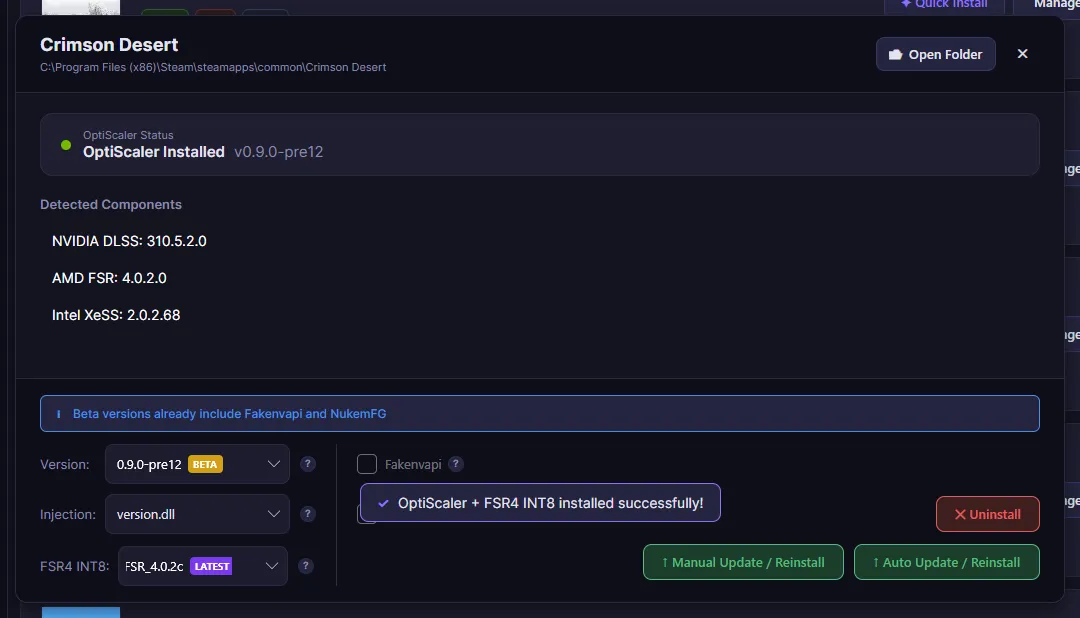
Task: Click the AMD FSR: 4.0.2.0 text
Action: [110, 278]
